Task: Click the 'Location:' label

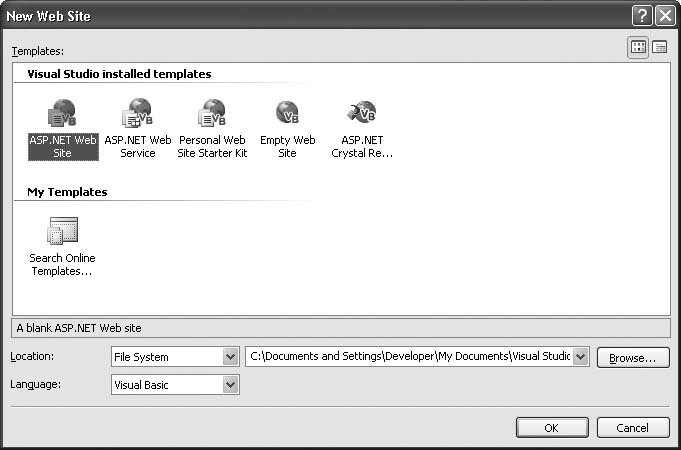Action: (32, 356)
